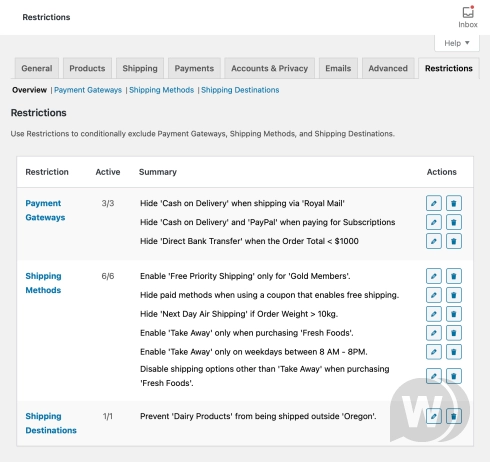
Task: Edit the 'Gold Members' Free Priority Shipping rule
Action: tap(434, 276)
